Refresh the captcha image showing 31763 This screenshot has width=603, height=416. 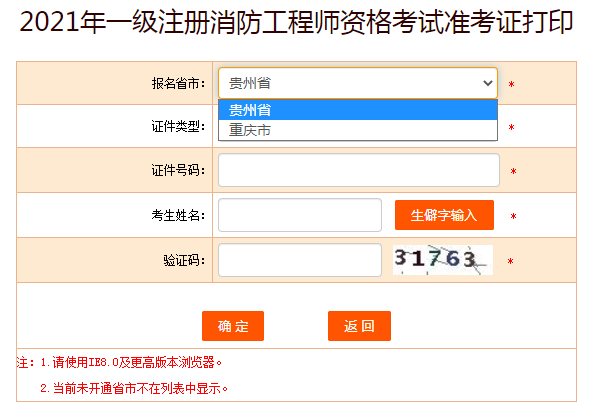442,260
